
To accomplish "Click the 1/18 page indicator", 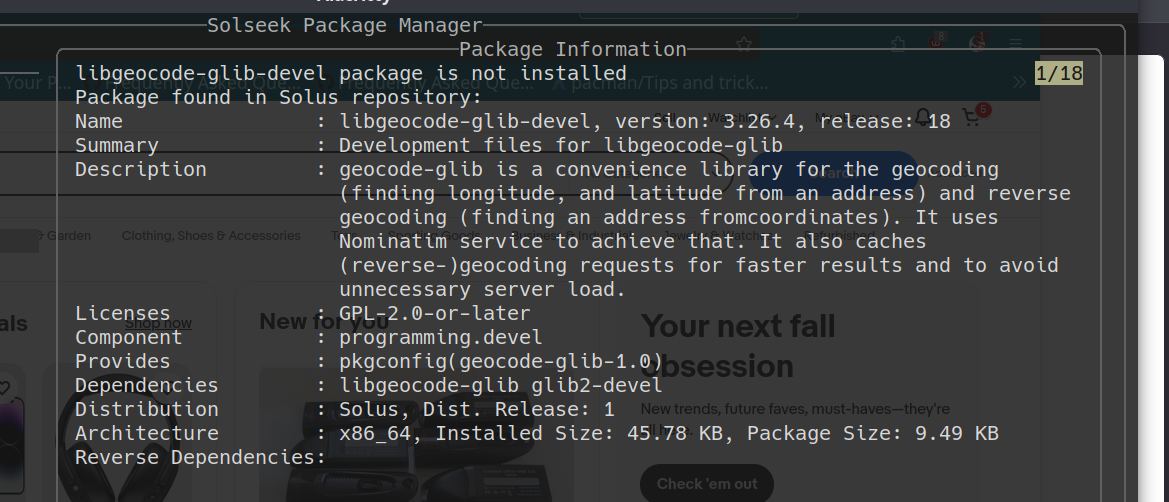I will [x=1059, y=73].
